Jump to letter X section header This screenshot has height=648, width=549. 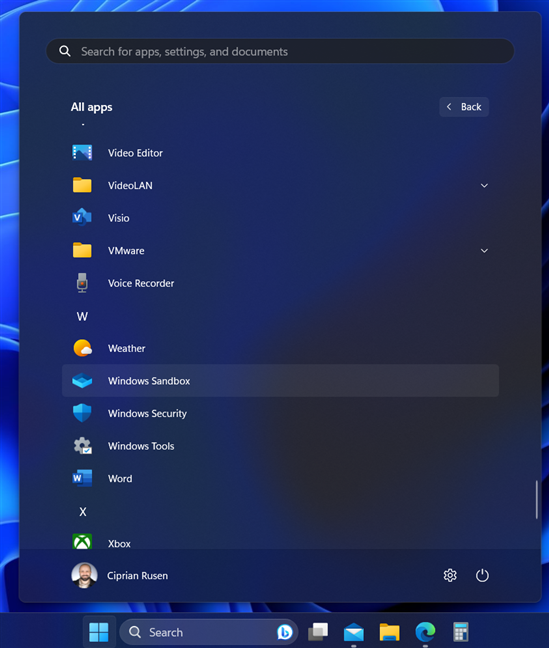pyautogui.click(x=83, y=512)
